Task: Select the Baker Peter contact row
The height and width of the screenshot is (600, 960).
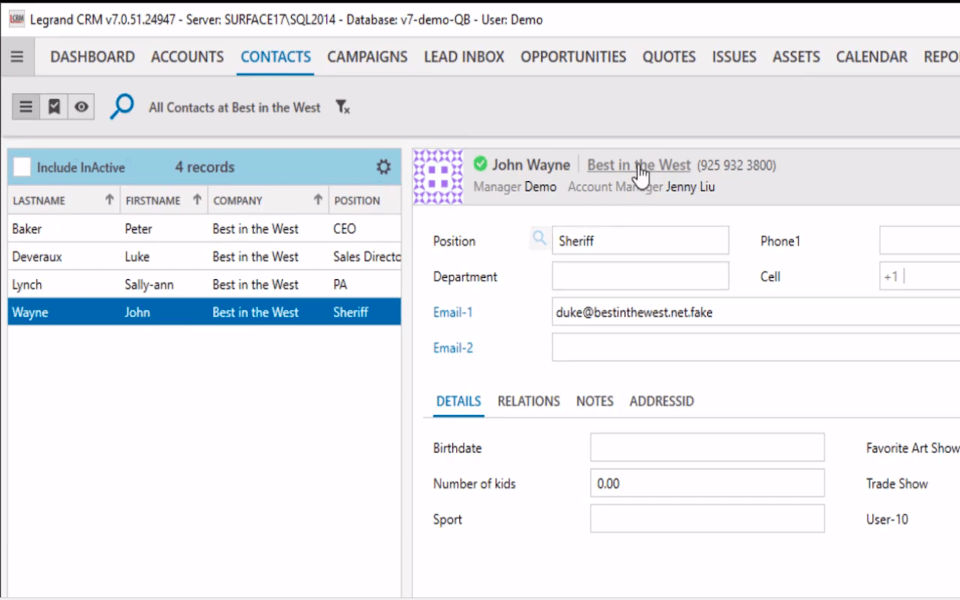Action: [x=204, y=228]
